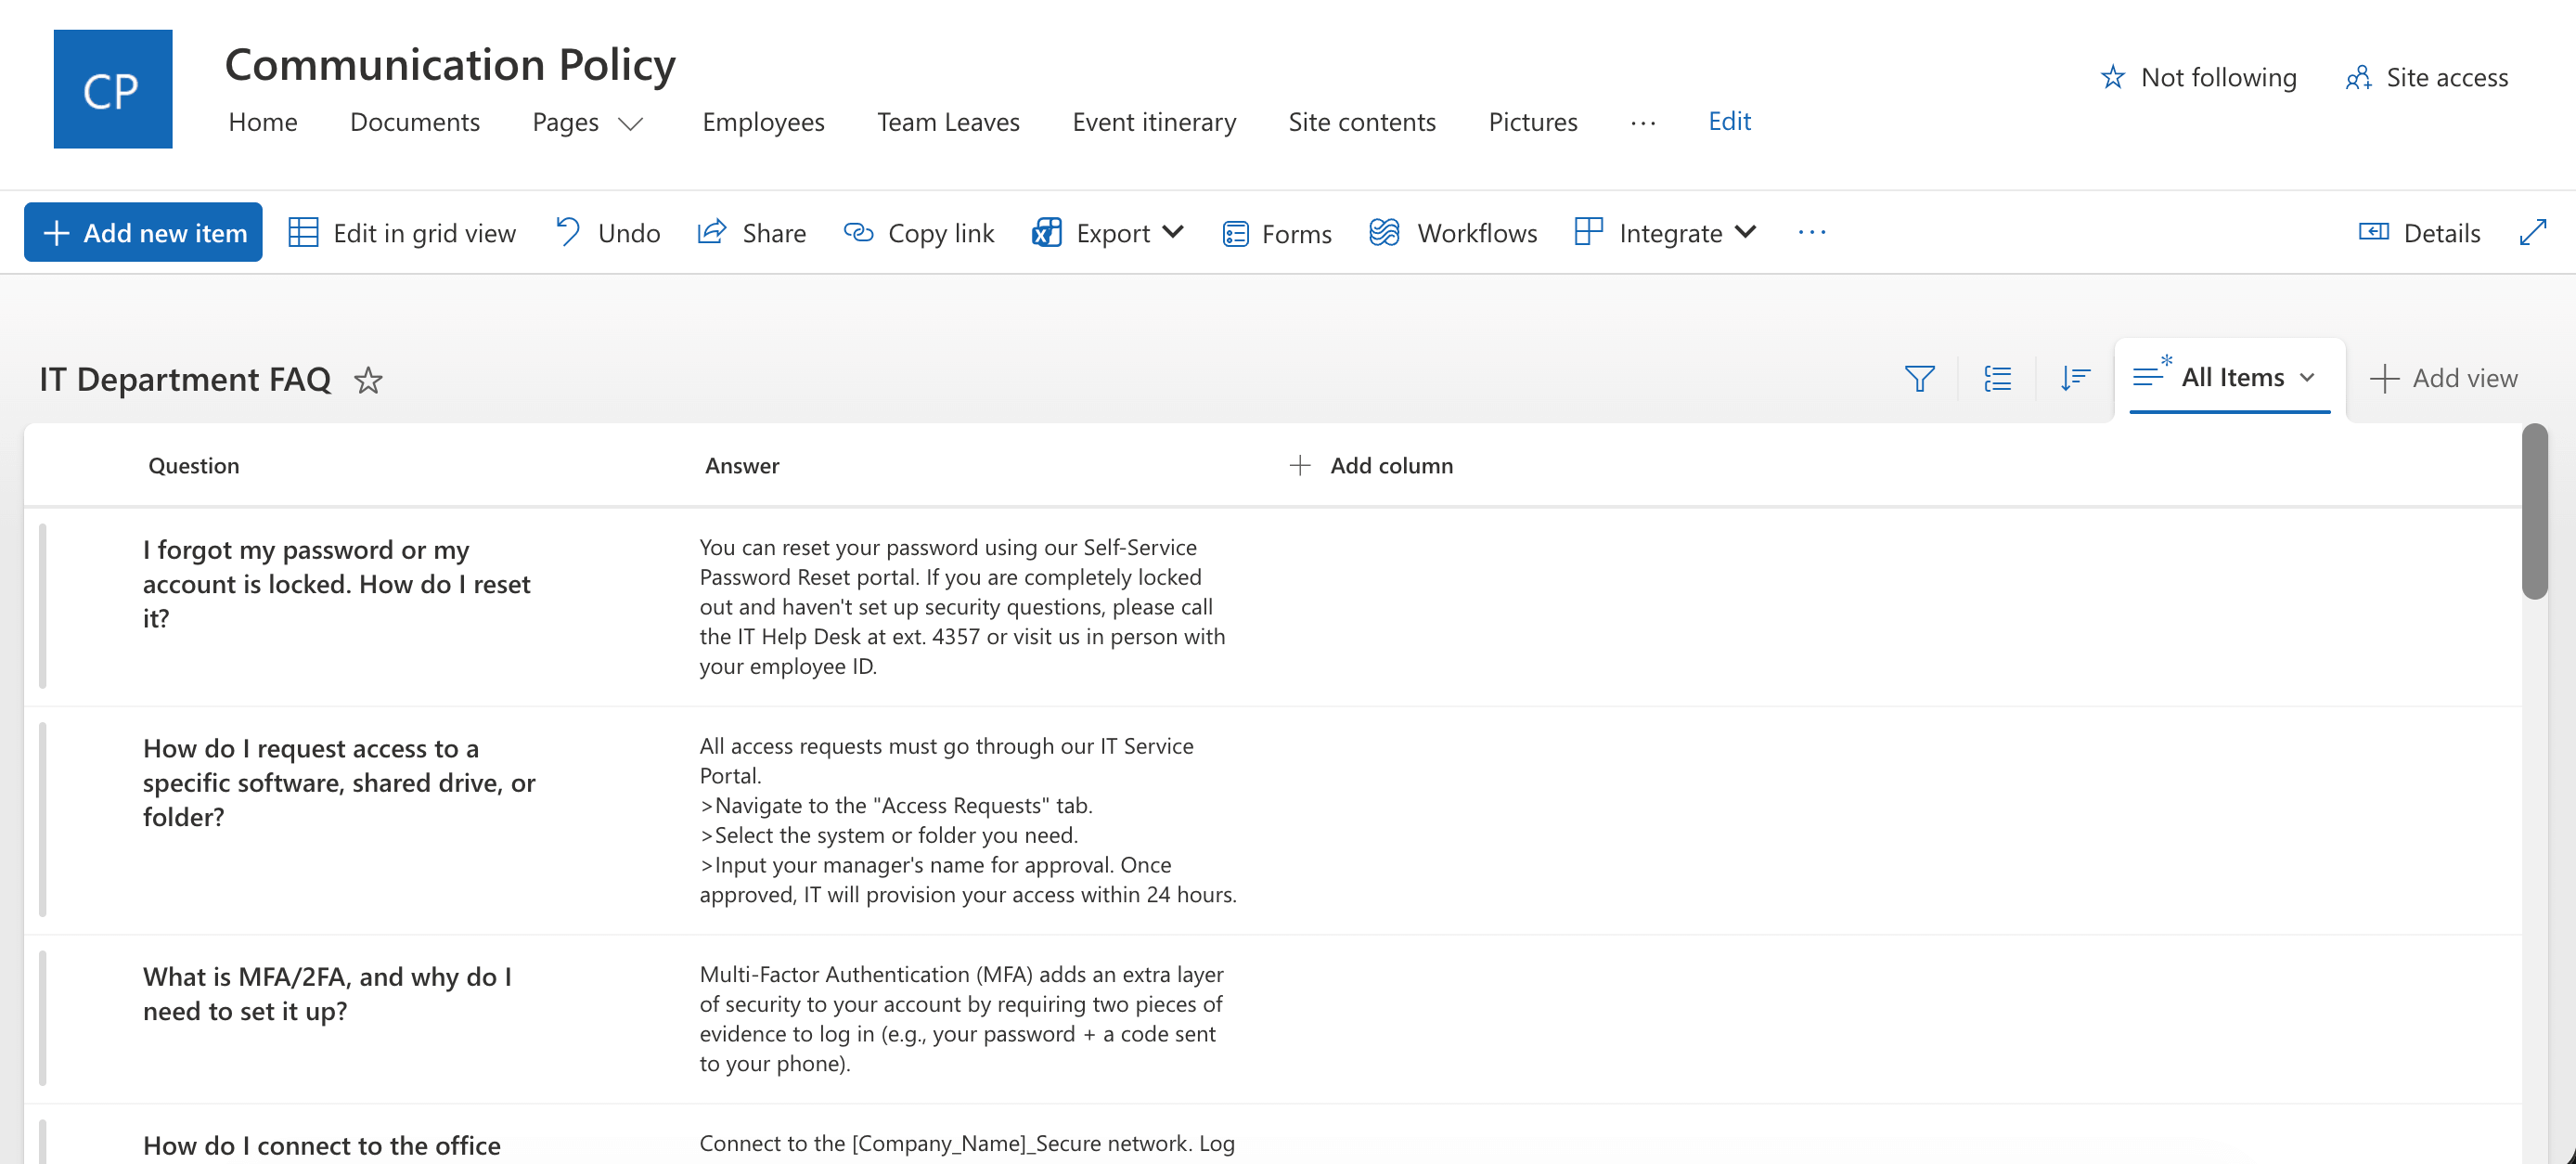2576x1164 pixels.
Task: Click the Not following star icon
Action: [x=2112, y=77]
